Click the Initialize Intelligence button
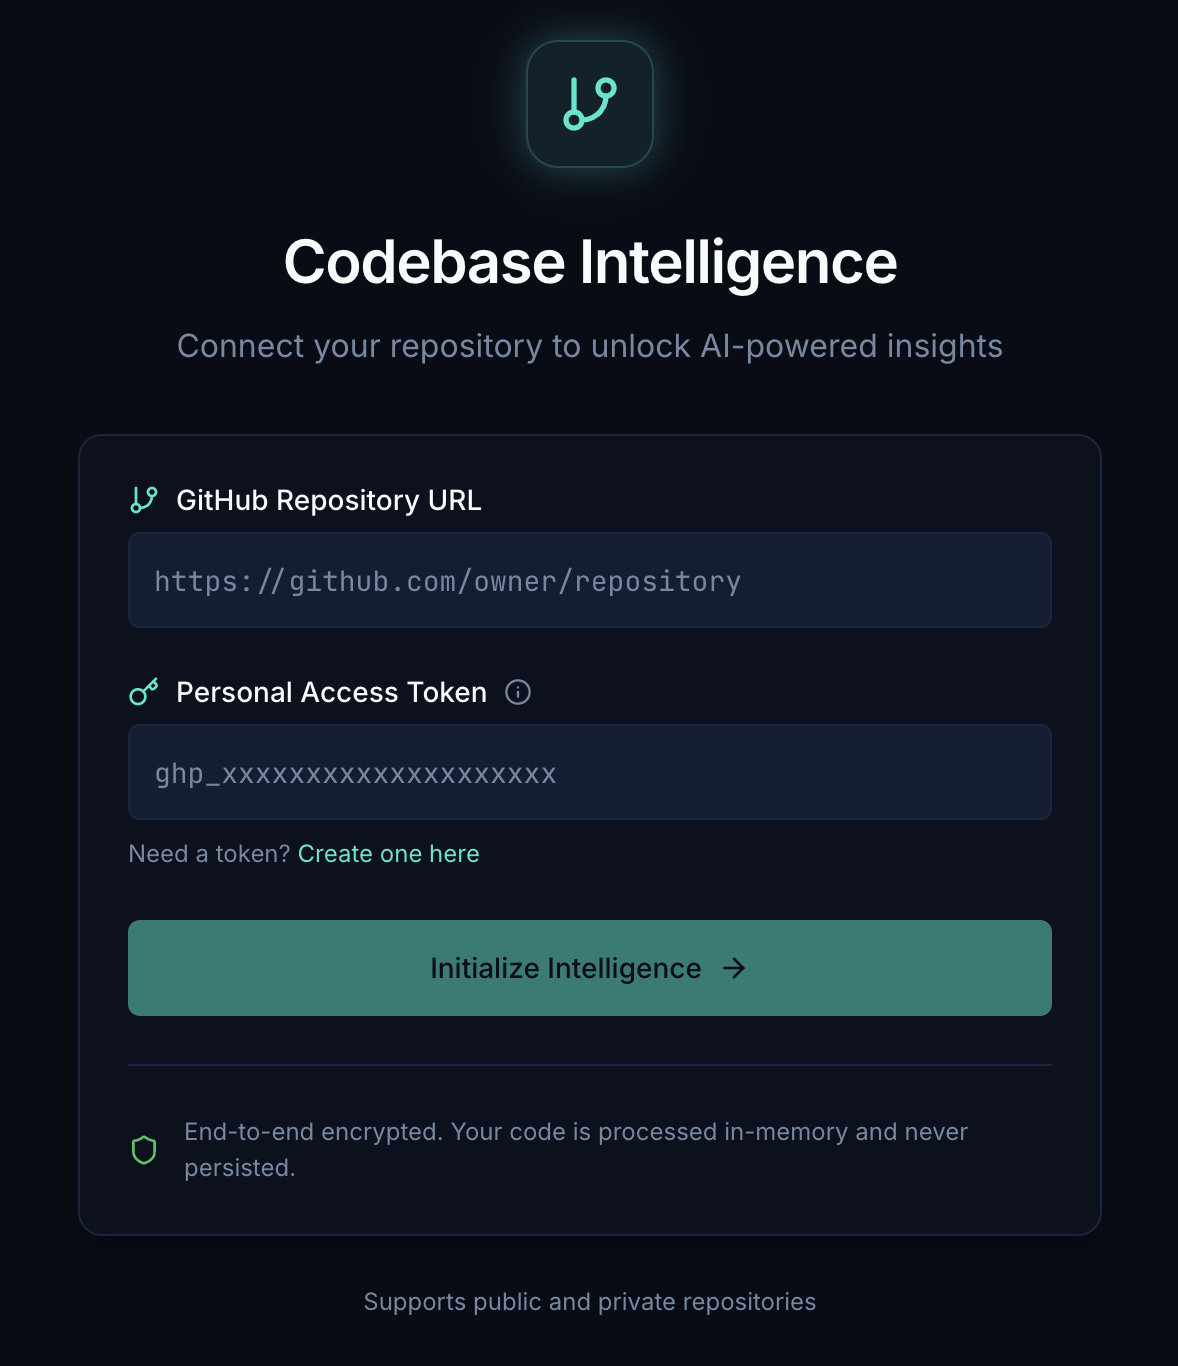 click(589, 968)
